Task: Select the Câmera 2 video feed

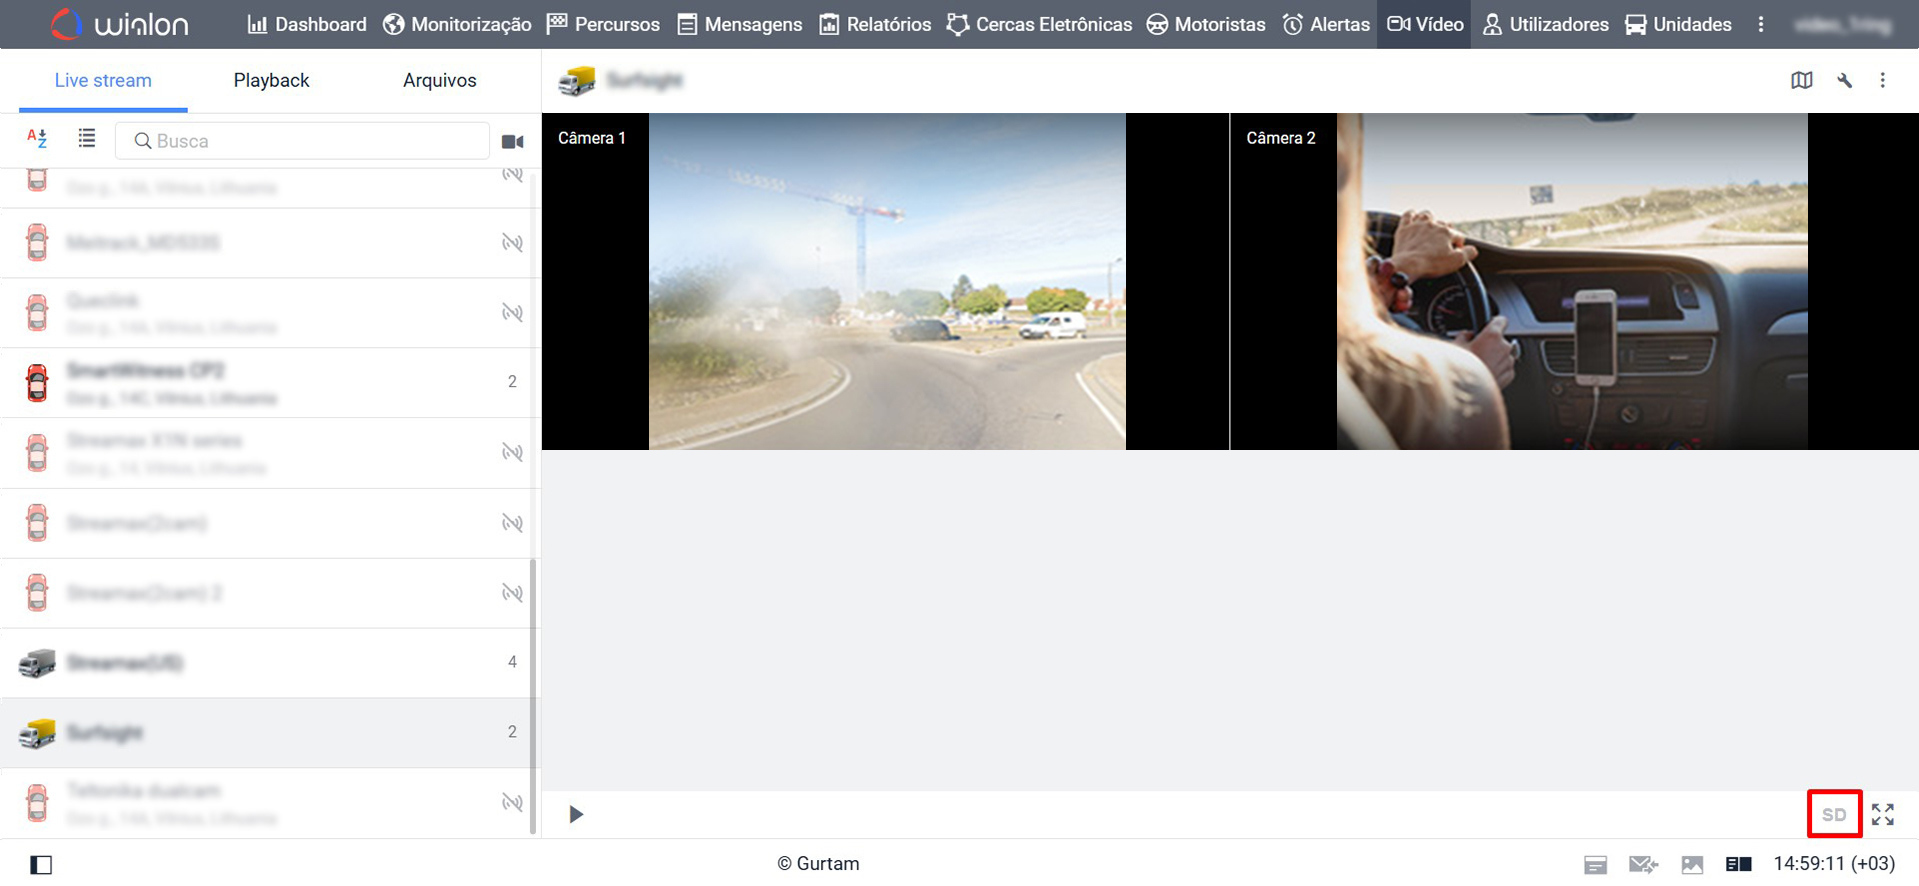Action: pyautogui.click(x=1572, y=281)
